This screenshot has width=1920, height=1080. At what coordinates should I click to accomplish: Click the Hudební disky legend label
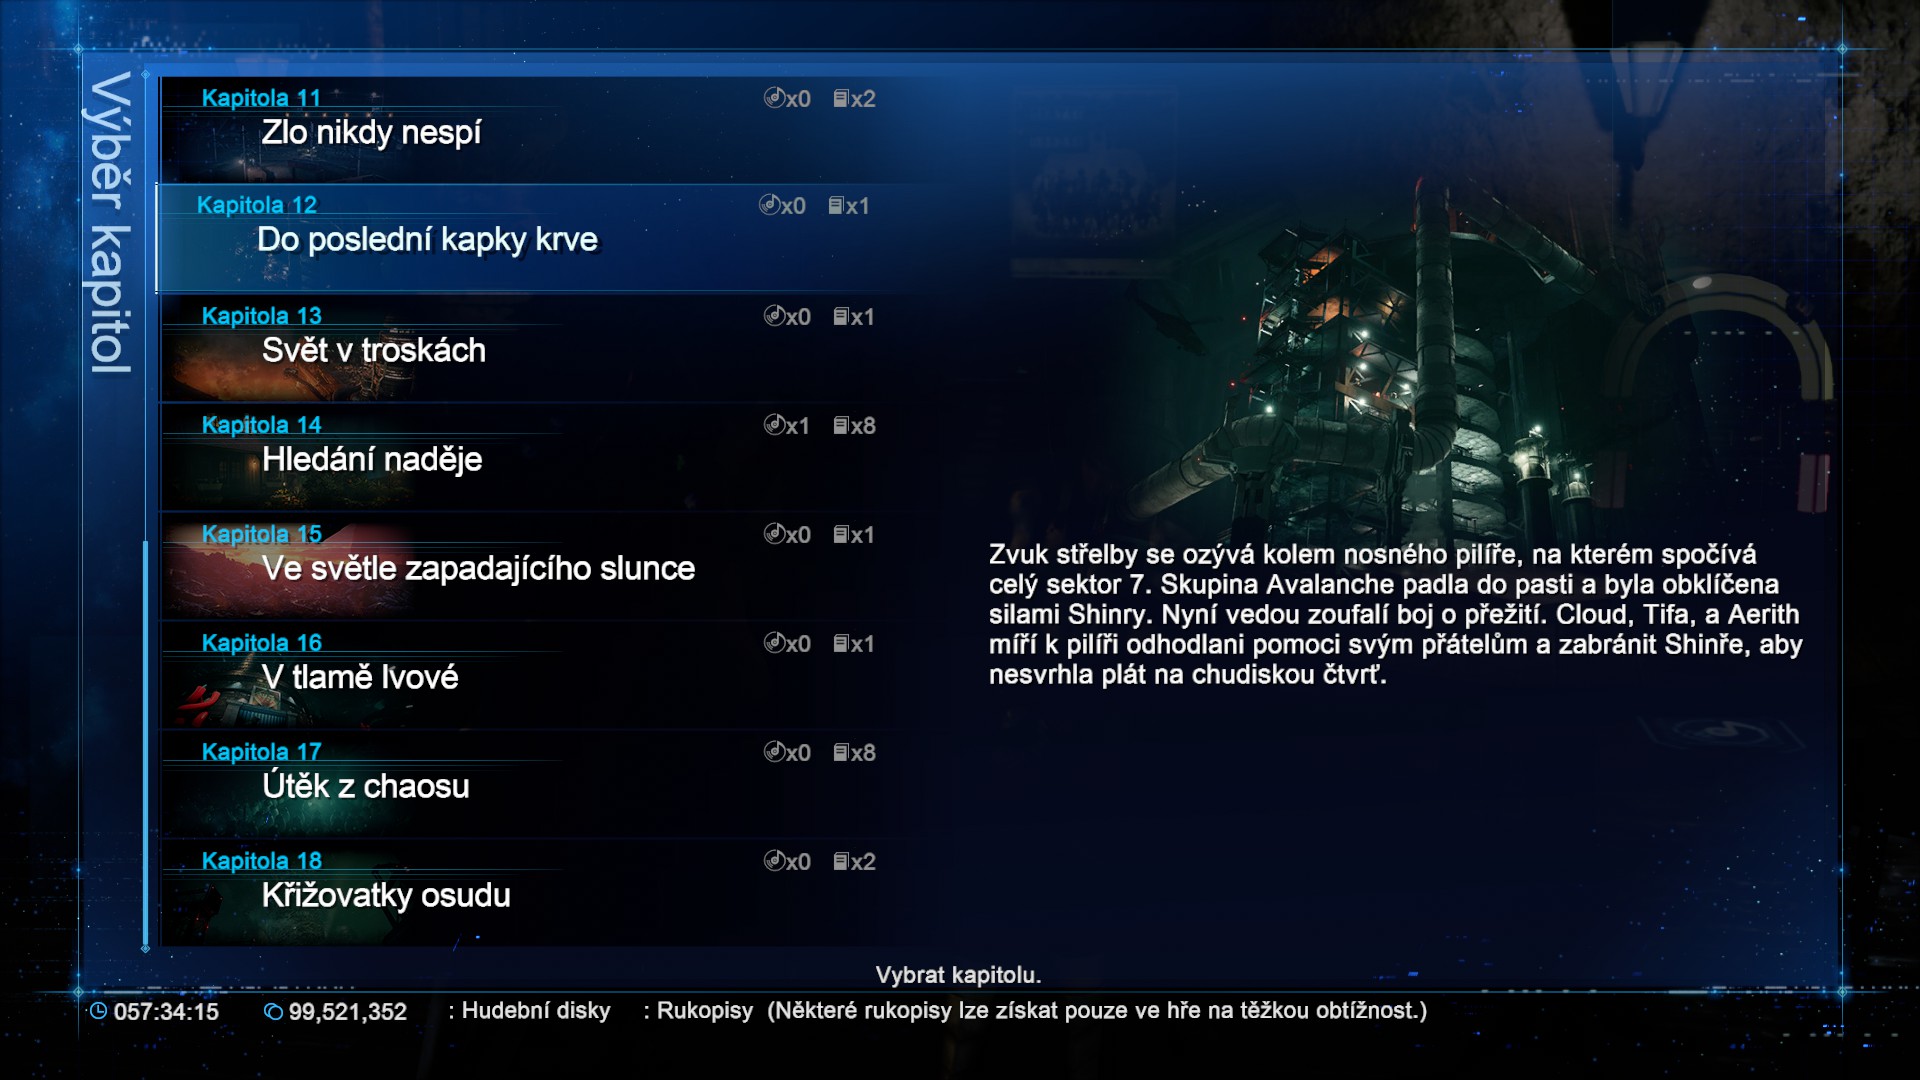point(536,1011)
